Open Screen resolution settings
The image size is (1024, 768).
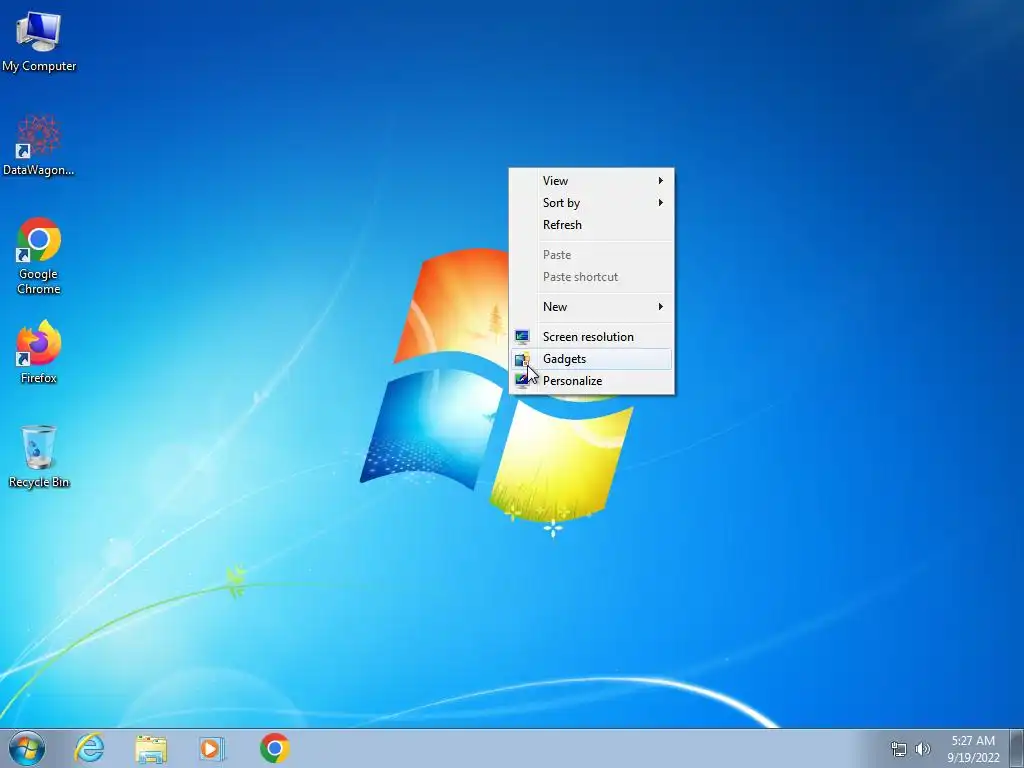tap(592, 337)
